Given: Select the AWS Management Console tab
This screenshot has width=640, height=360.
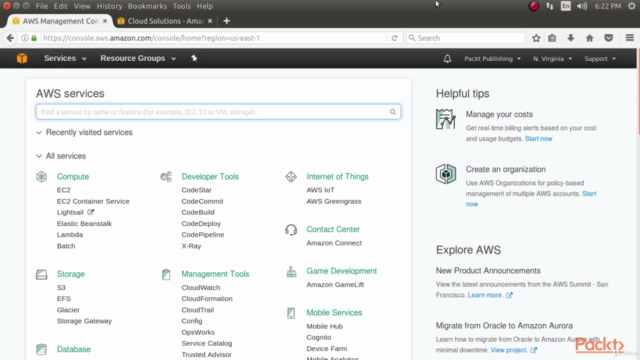Looking at the screenshot, I should click(x=60, y=21).
